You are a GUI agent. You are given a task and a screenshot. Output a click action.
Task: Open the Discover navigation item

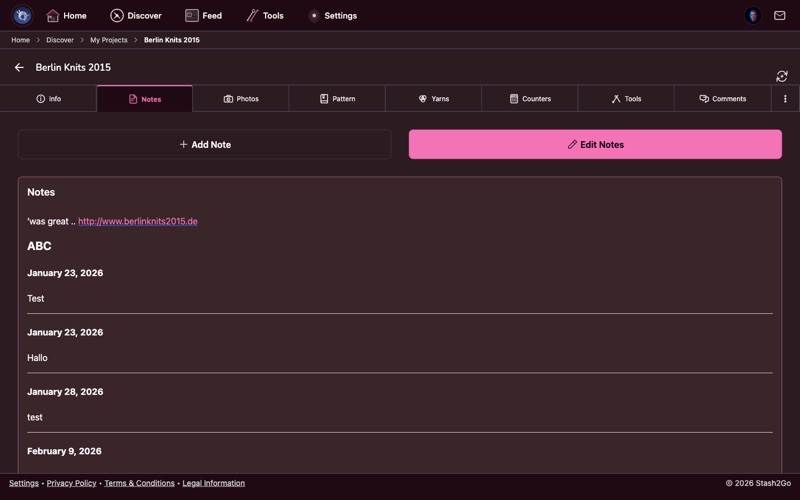[136, 16]
